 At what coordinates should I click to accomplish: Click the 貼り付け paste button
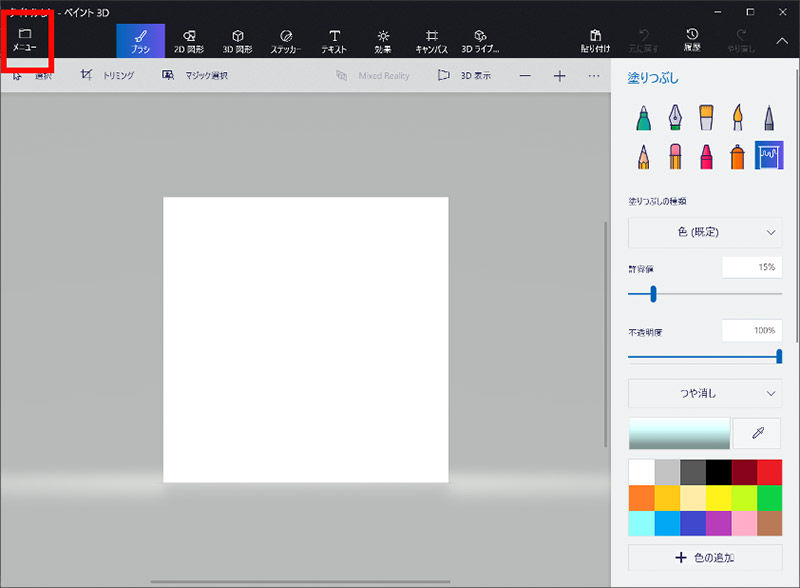(595, 40)
